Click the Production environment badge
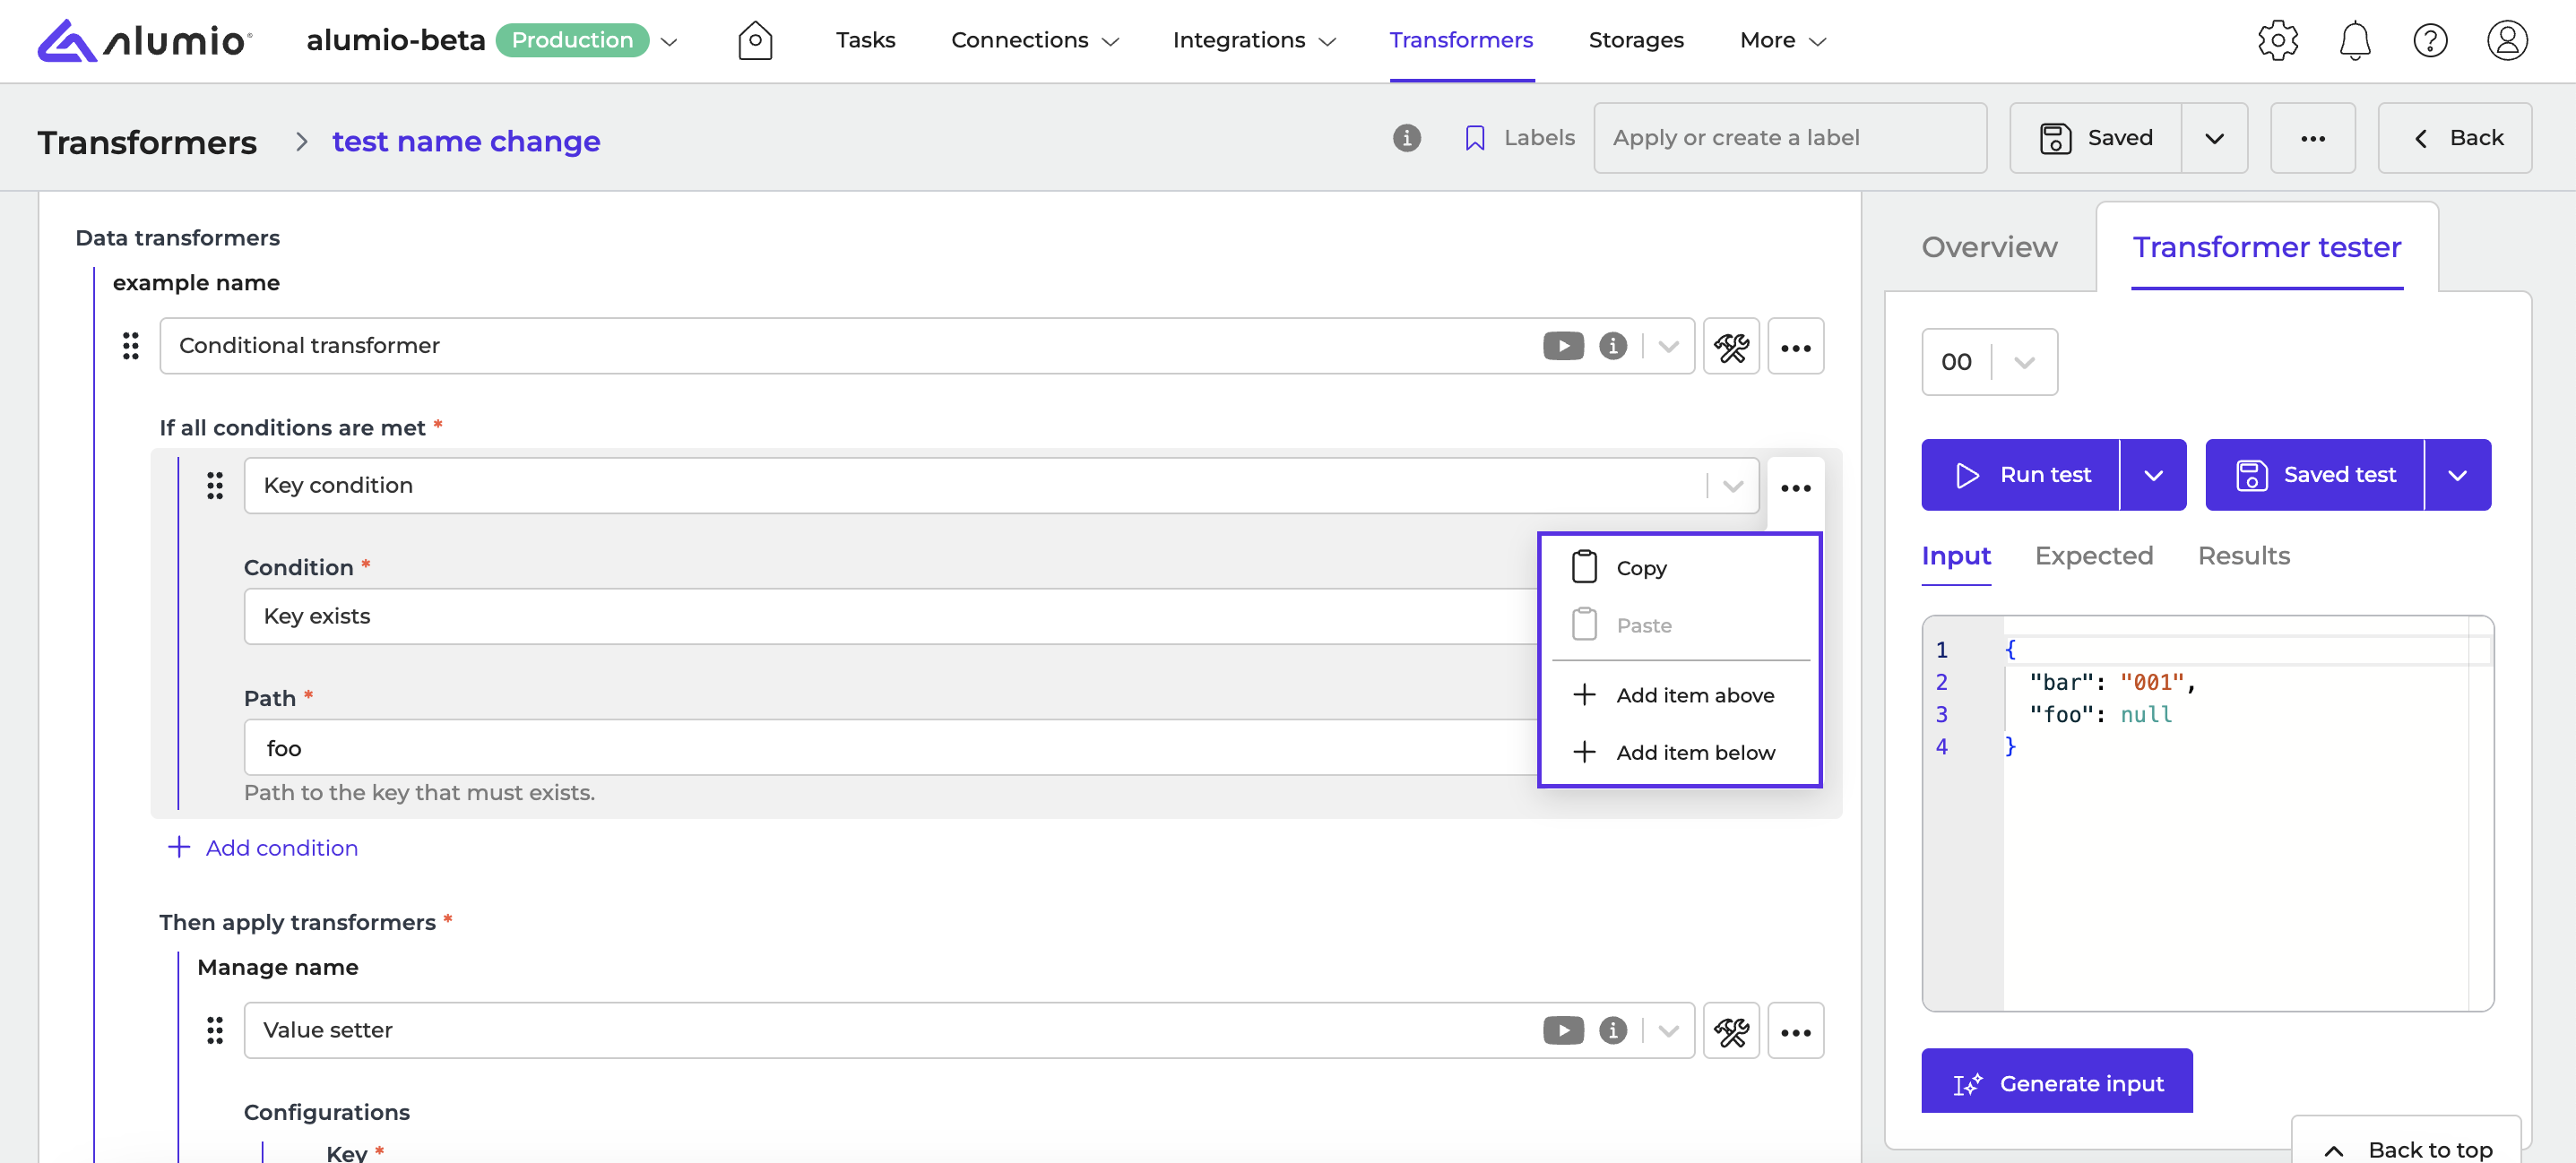Viewport: 2576px width, 1163px height. tap(572, 41)
